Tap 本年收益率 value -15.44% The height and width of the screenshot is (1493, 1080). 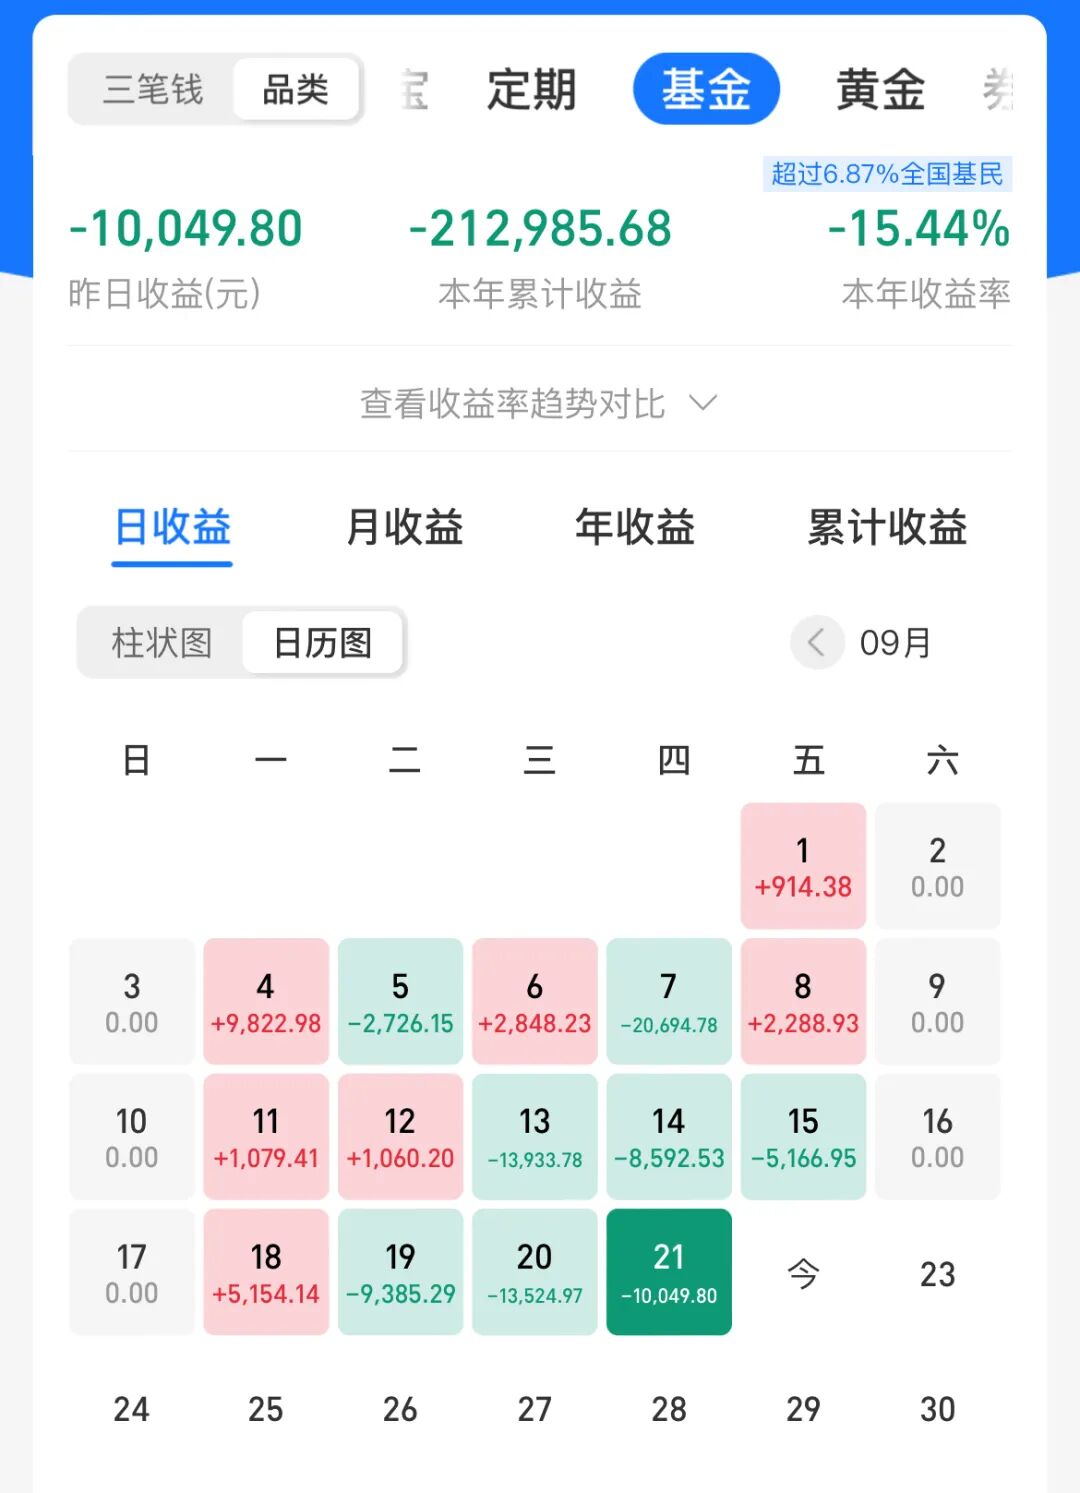coord(919,228)
